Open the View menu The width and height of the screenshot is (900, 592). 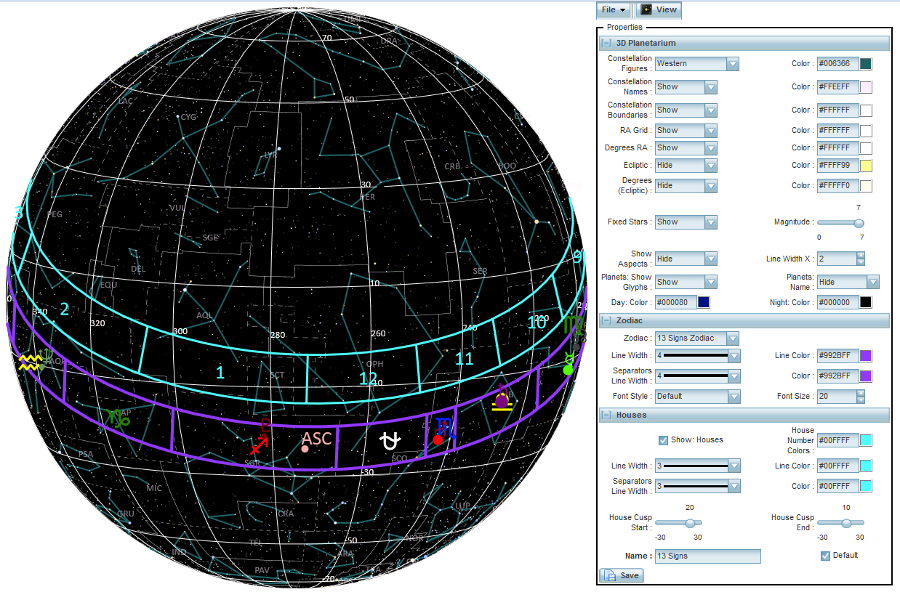pos(658,9)
